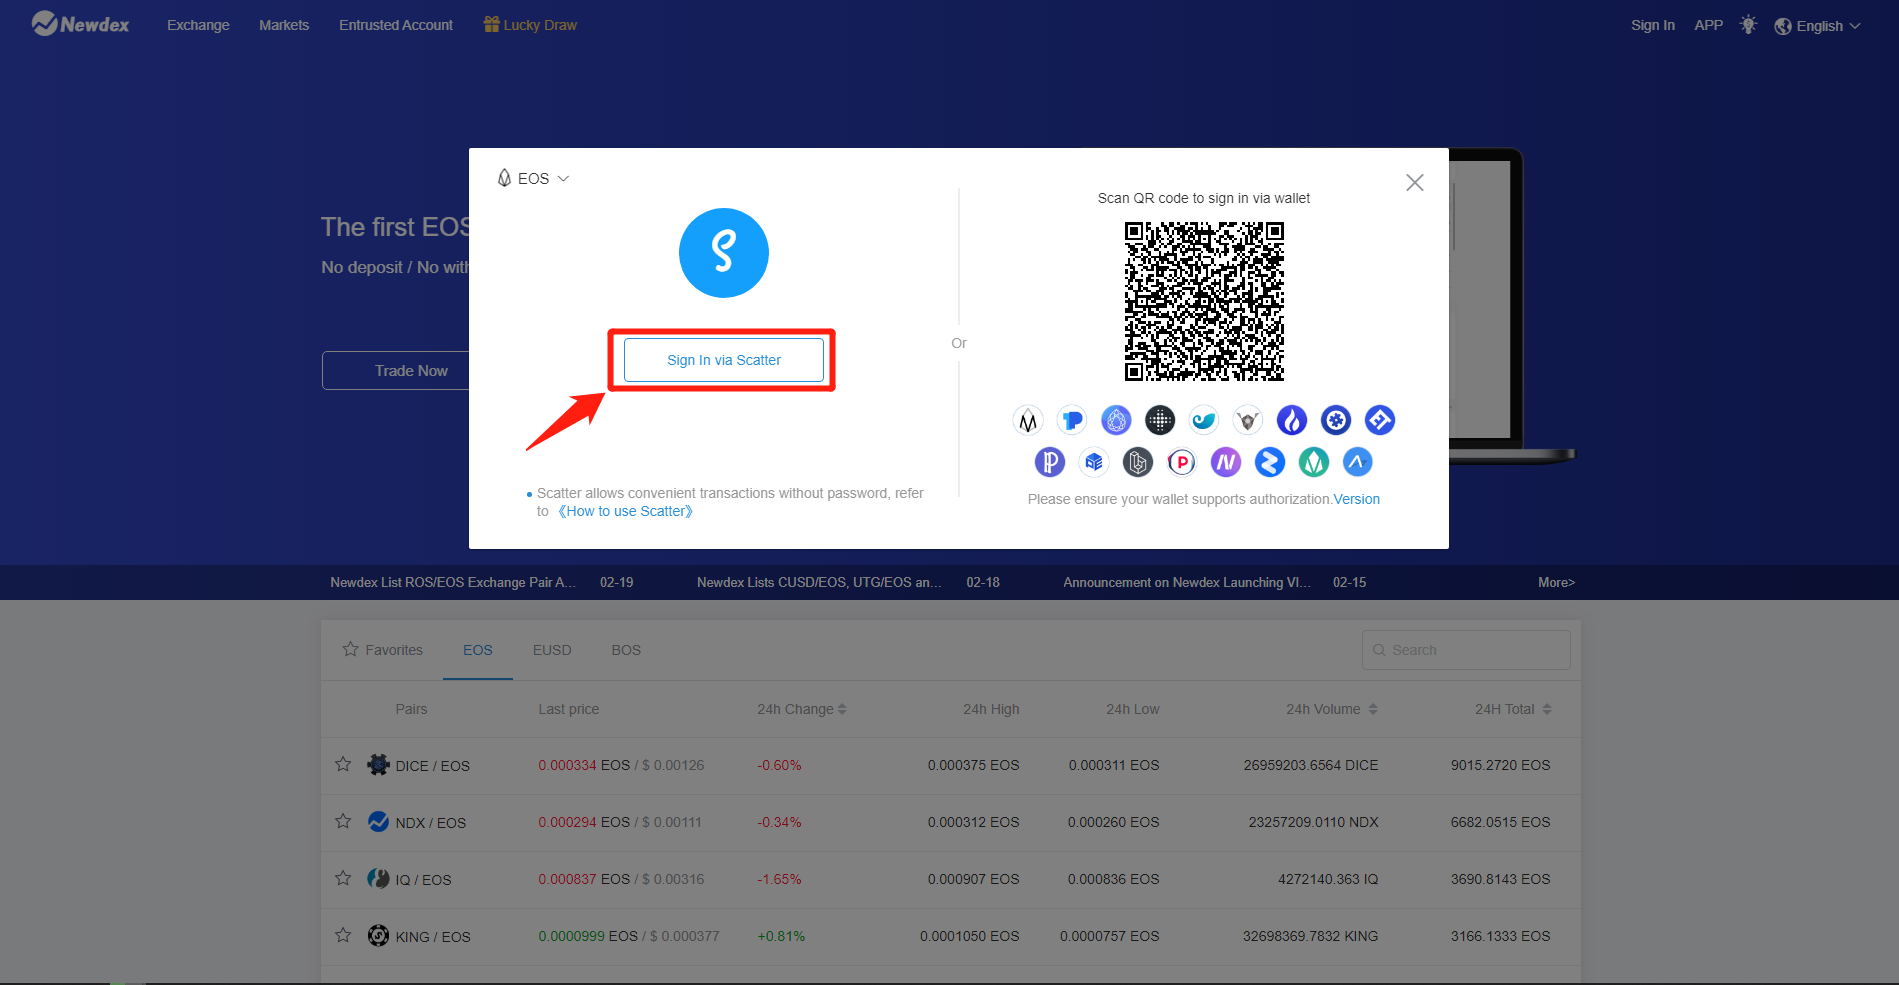
Task: Click the IQ 24h change -1.65%
Action: (x=779, y=879)
